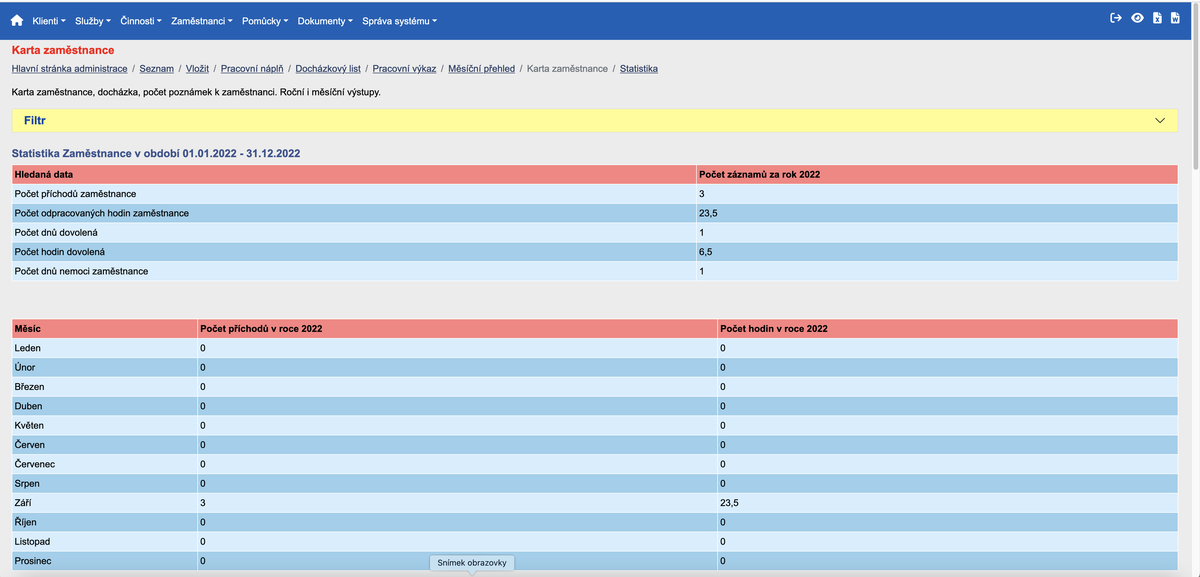Click the eye preview icon
The height and width of the screenshot is (577, 1200).
point(1137,17)
